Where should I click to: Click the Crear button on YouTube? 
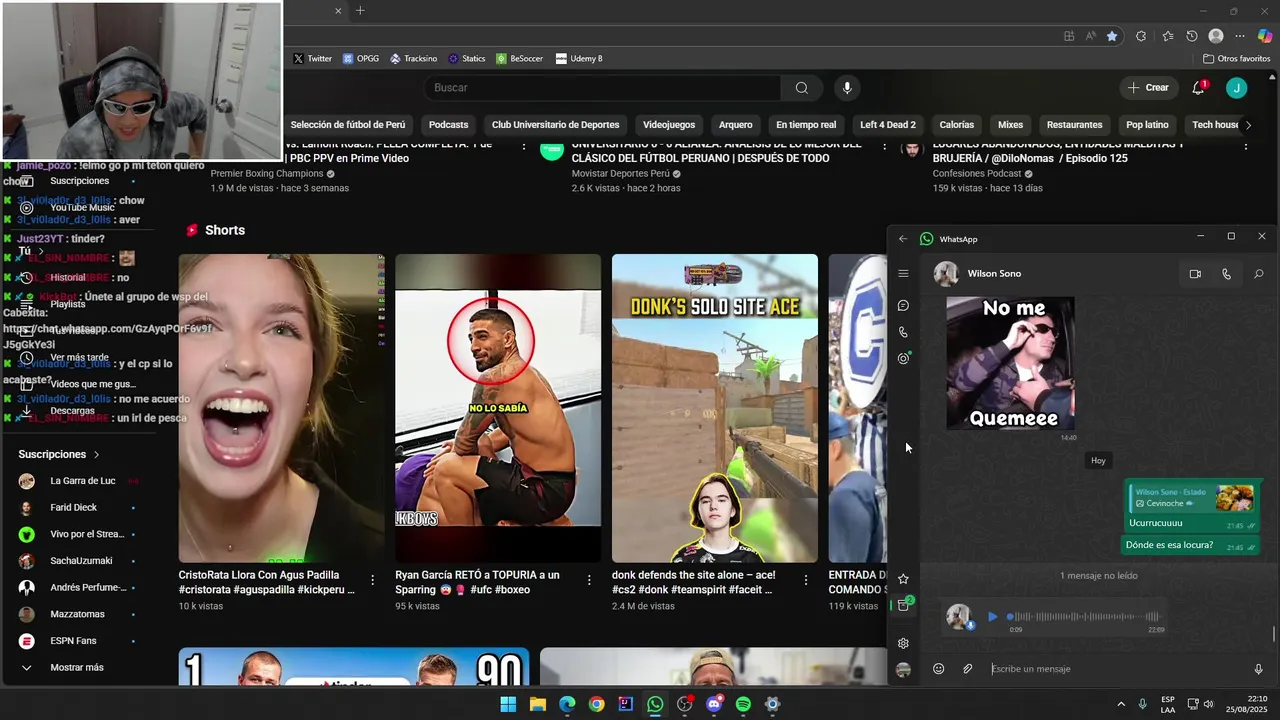[x=1148, y=88]
